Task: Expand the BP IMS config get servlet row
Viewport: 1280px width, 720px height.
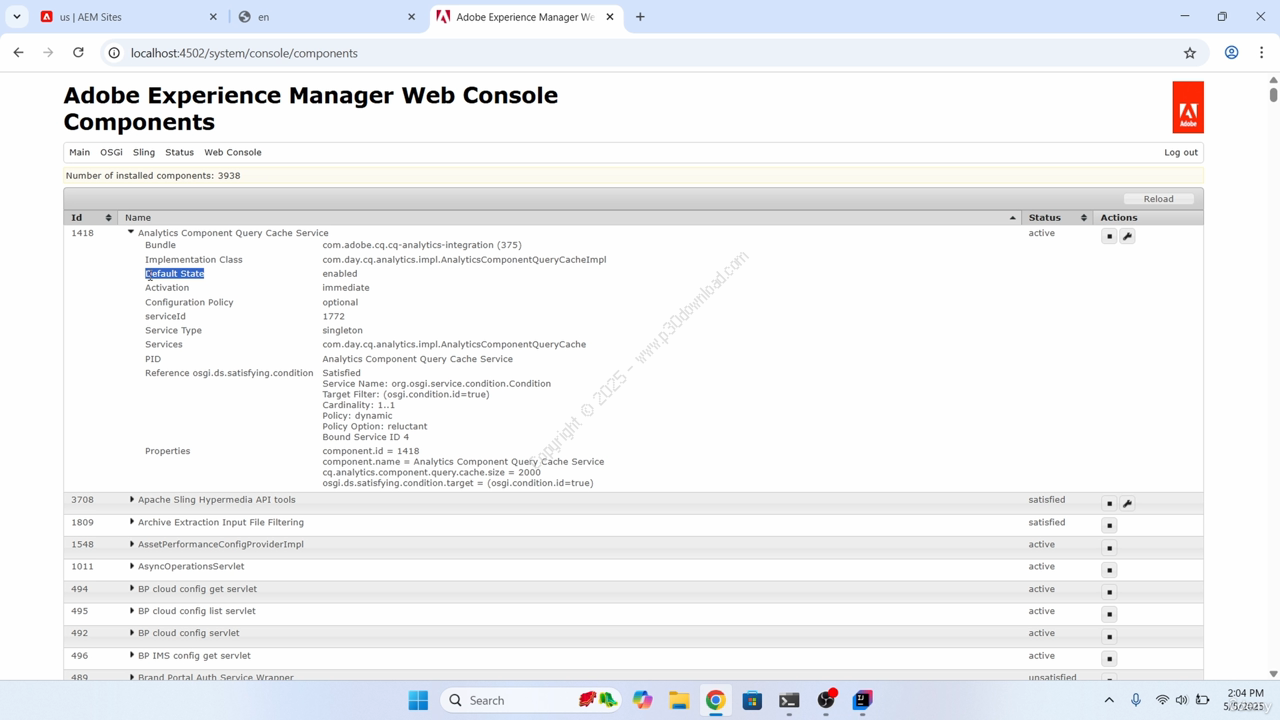Action: click(x=131, y=655)
